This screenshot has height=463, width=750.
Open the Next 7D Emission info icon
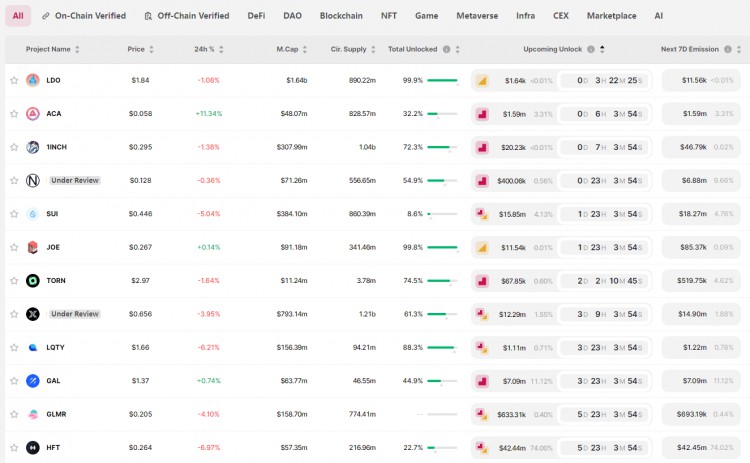pyautogui.click(x=728, y=49)
